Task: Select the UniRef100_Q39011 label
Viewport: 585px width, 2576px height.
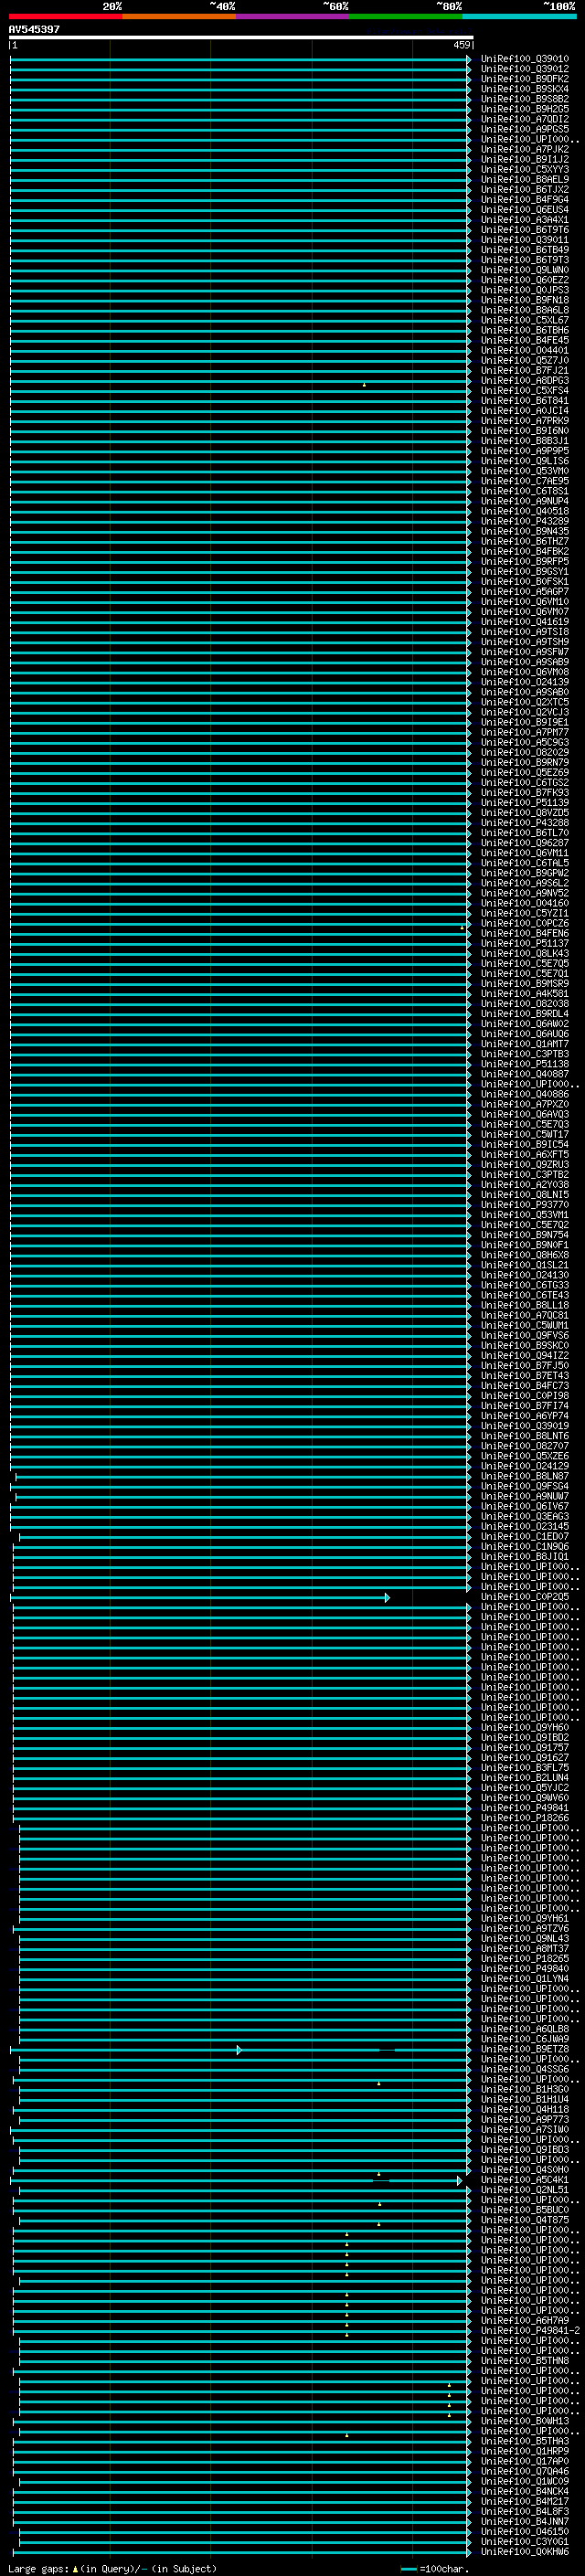Action: tap(524, 240)
